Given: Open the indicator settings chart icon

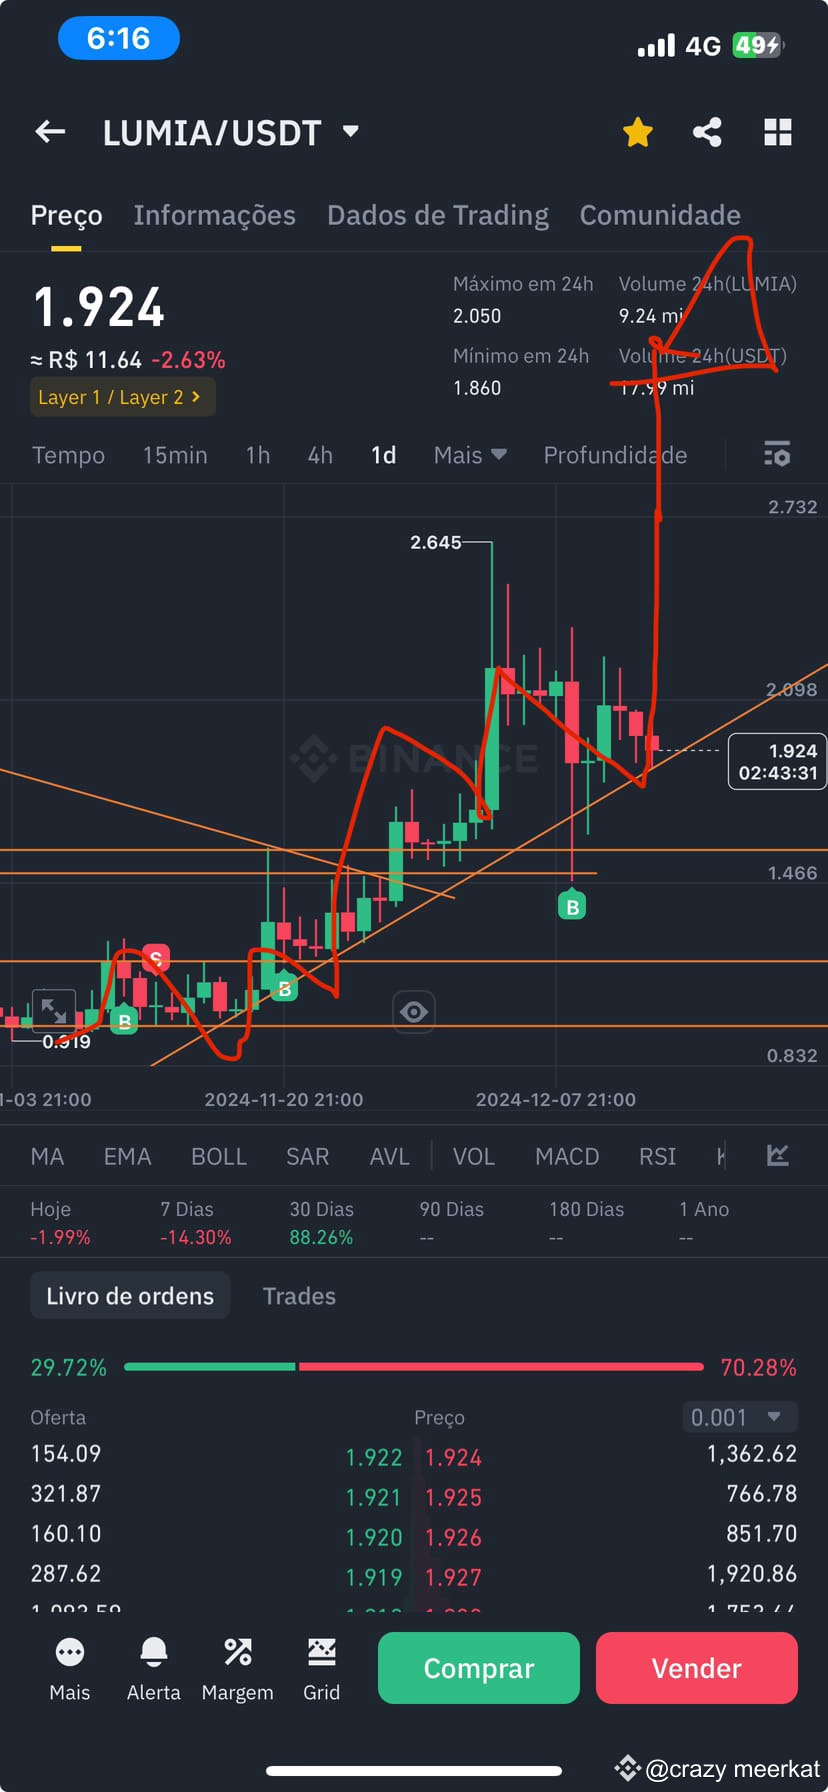Looking at the screenshot, I should coord(778,1155).
